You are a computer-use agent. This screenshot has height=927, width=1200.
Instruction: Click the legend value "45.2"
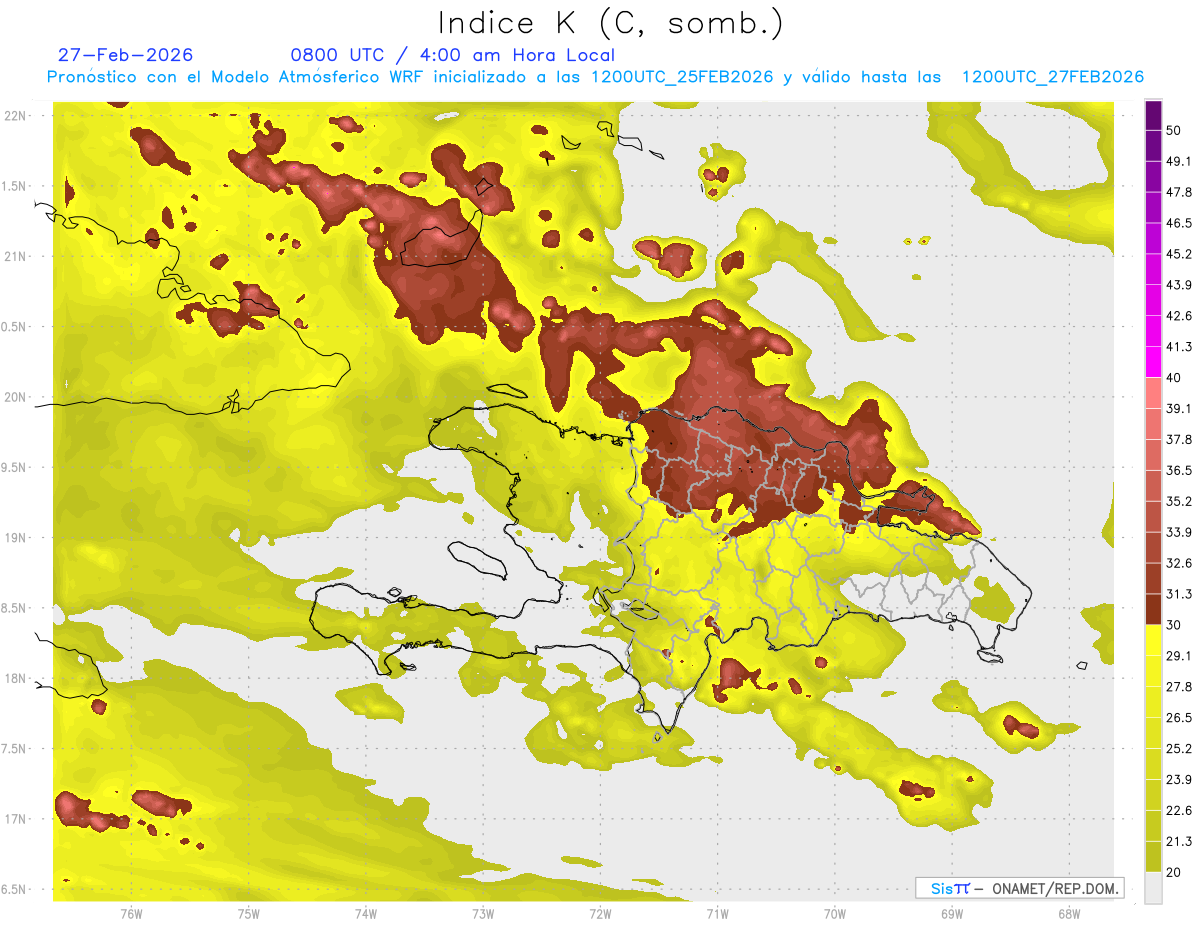(1179, 254)
